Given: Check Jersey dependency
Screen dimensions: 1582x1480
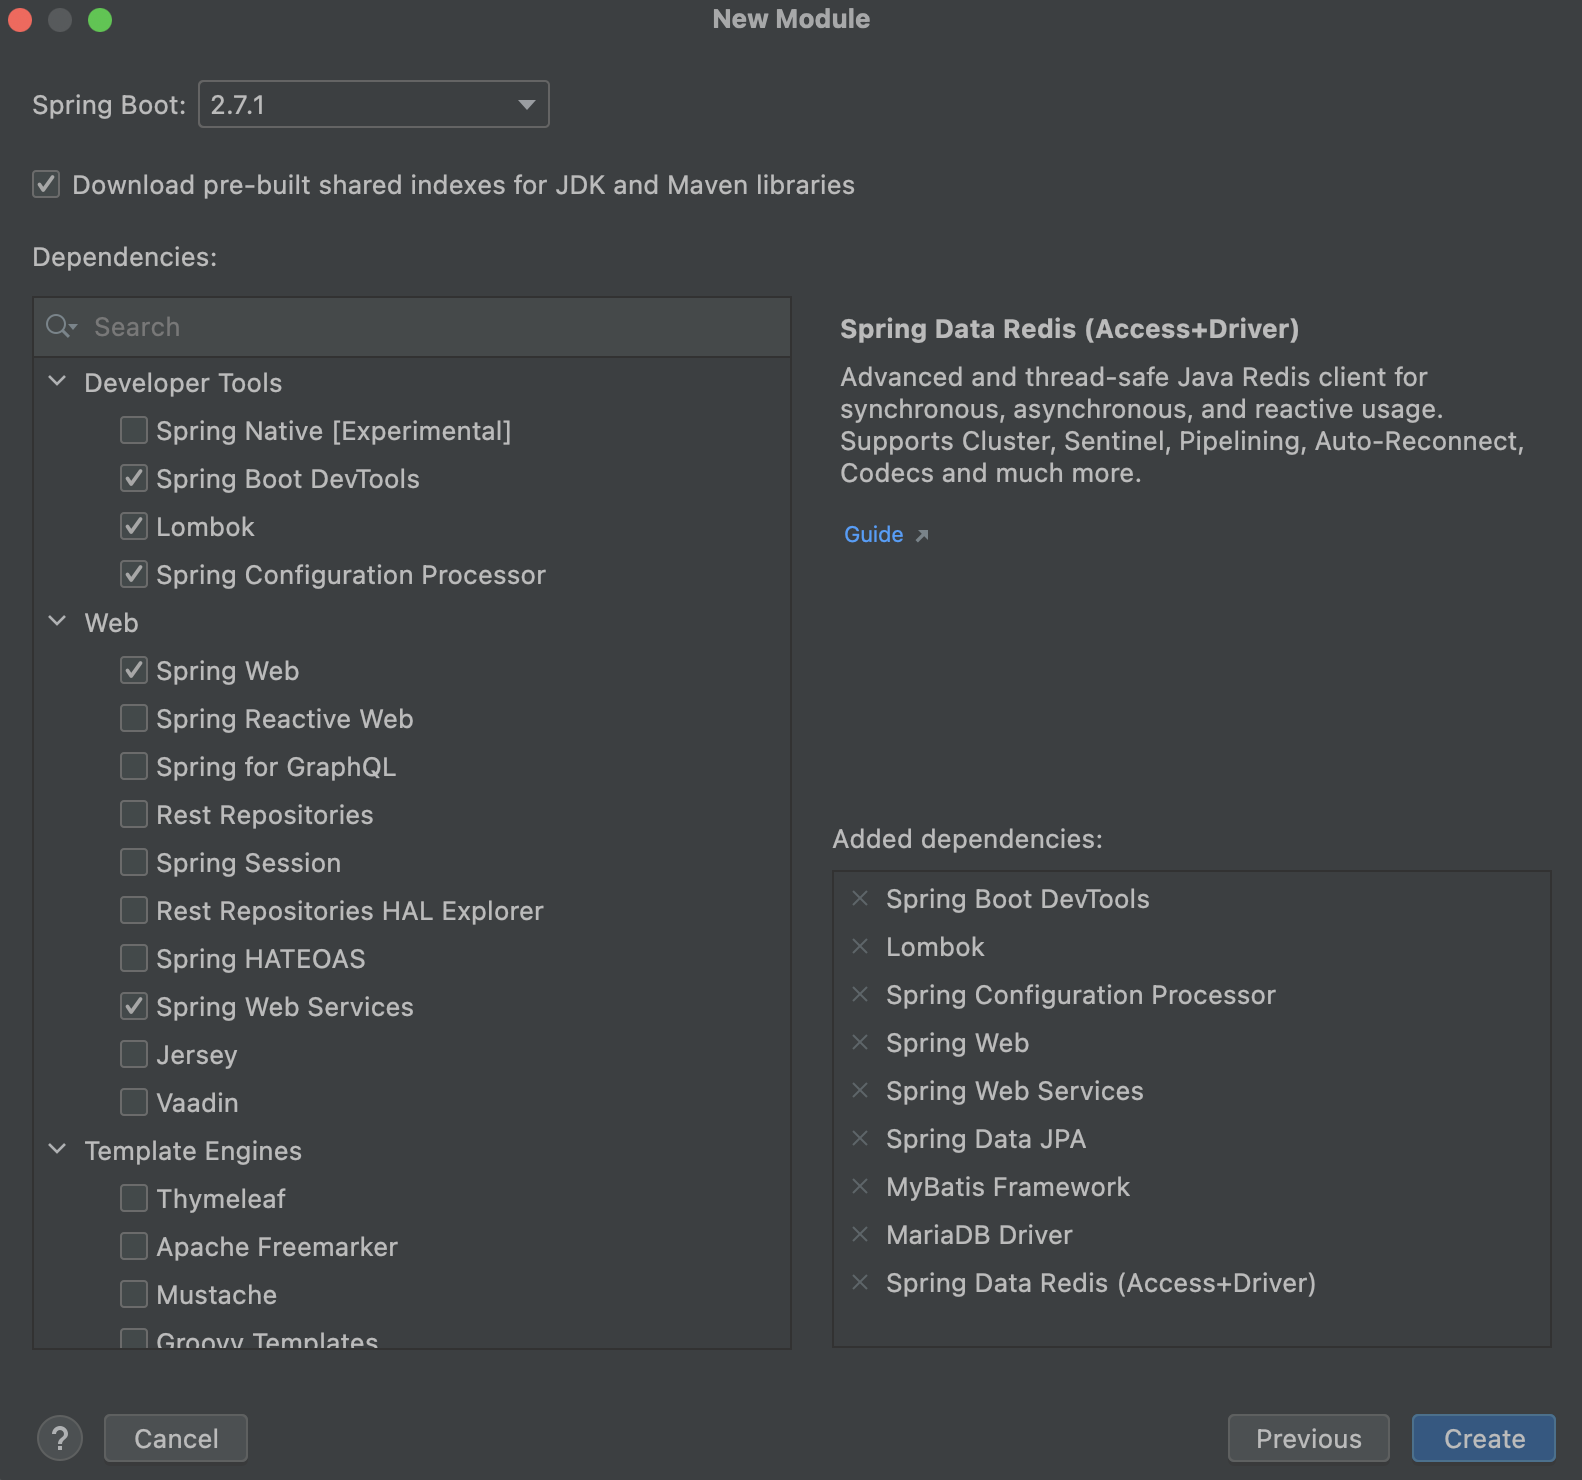Looking at the screenshot, I should pyautogui.click(x=134, y=1054).
